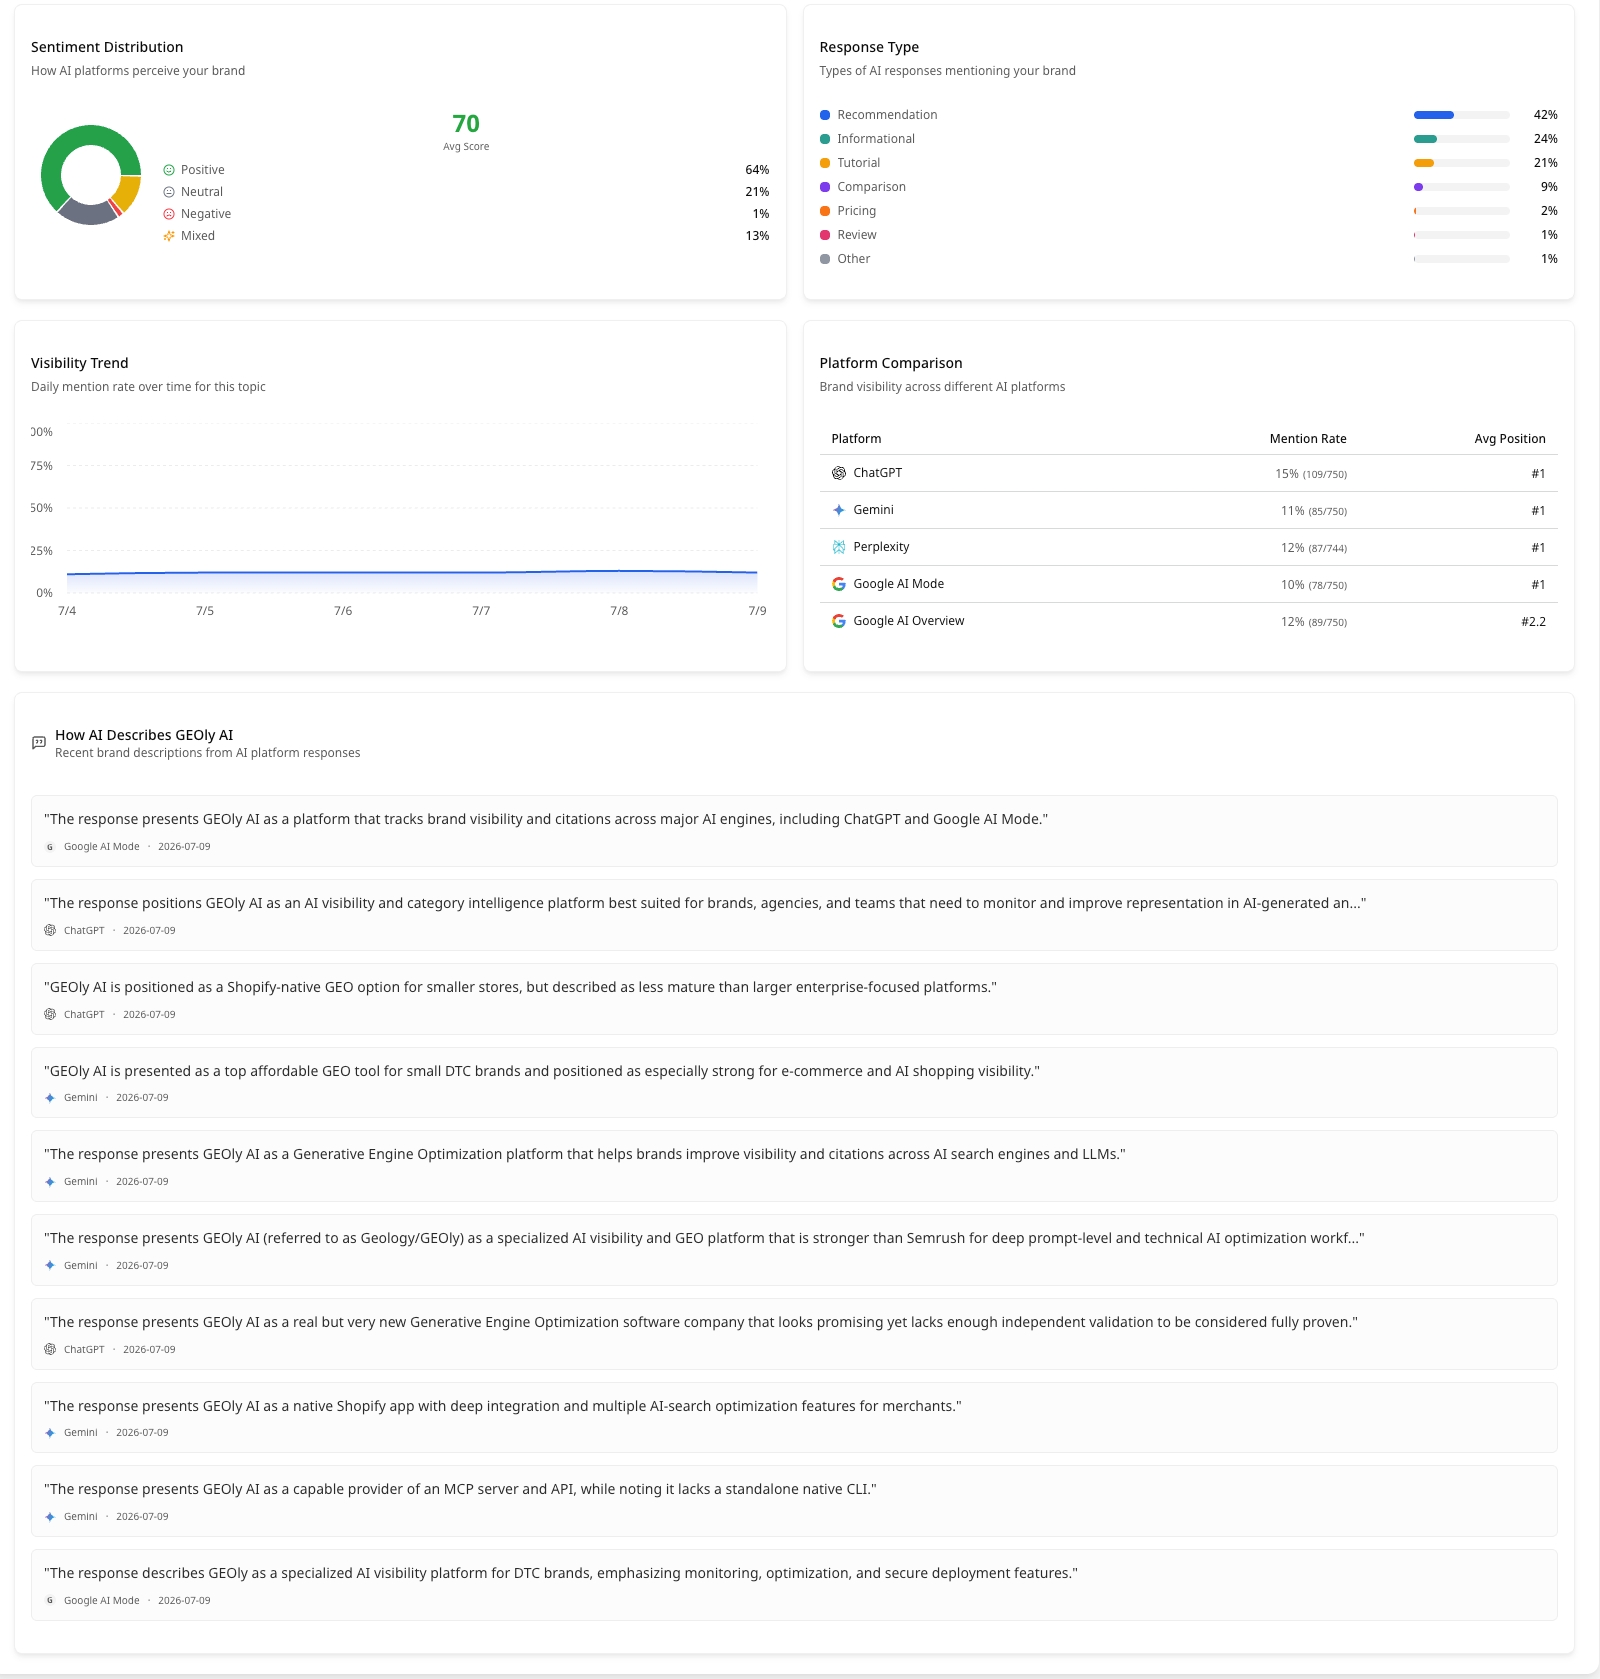Click the orange Tutorial legend dot
Viewport: 1600px width, 1679px height.
[825, 163]
